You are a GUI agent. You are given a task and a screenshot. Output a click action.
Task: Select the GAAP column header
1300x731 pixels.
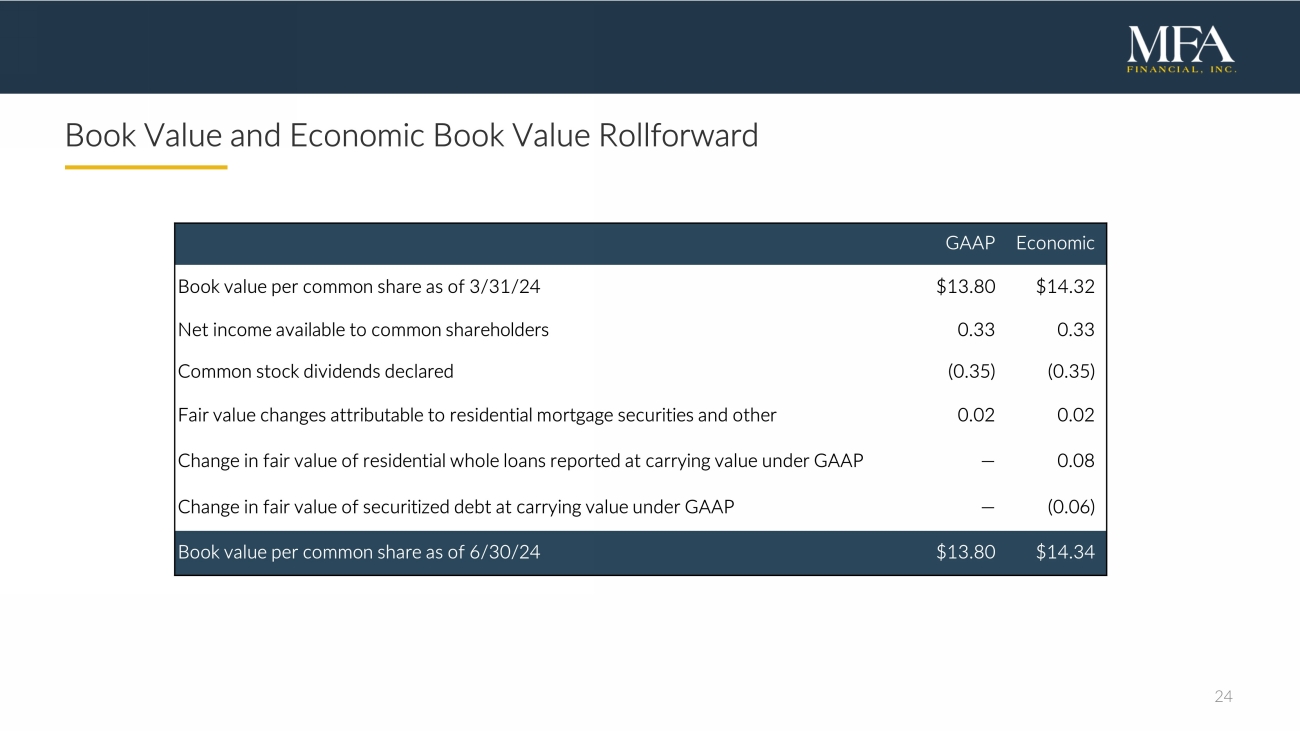(970, 243)
